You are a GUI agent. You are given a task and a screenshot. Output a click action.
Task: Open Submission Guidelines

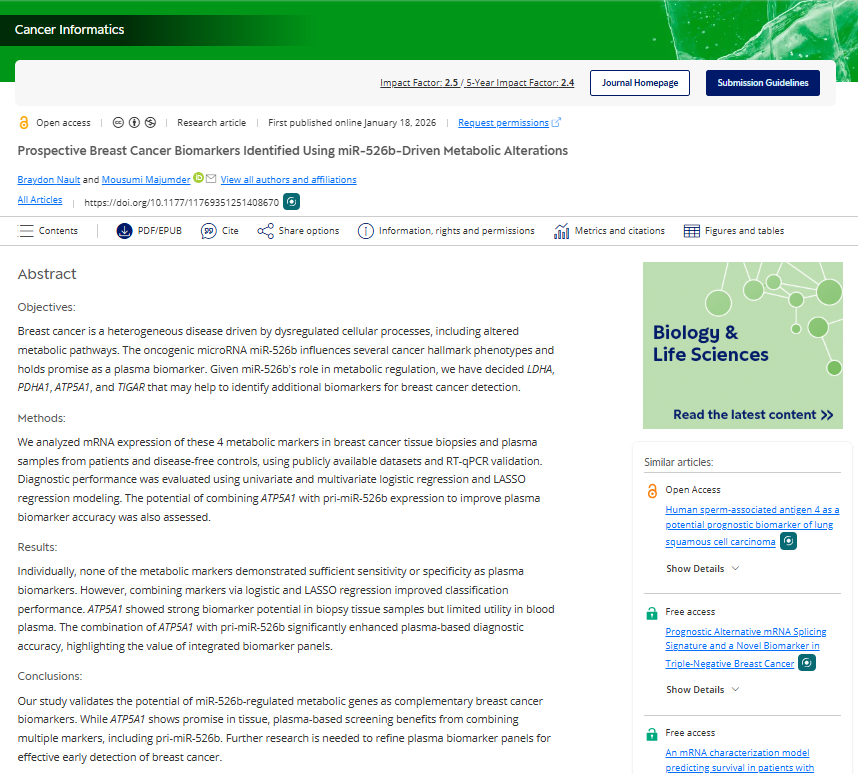point(762,83)
